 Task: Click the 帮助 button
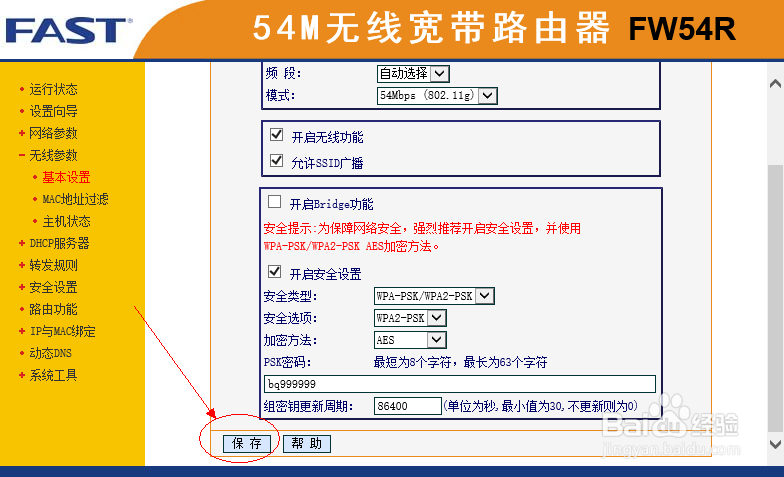click(x=306, y=444)
